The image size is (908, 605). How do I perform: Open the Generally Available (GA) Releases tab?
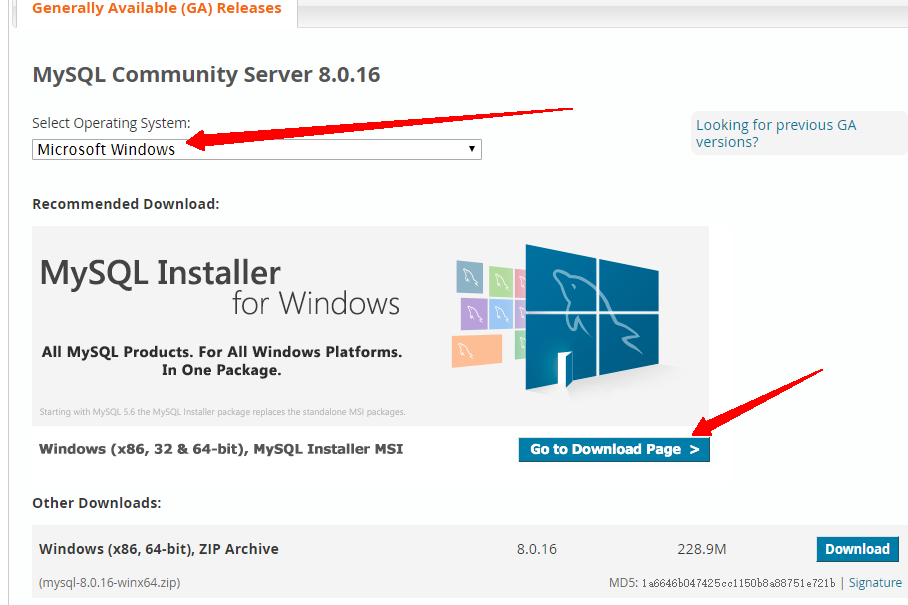tap(156, 9)
